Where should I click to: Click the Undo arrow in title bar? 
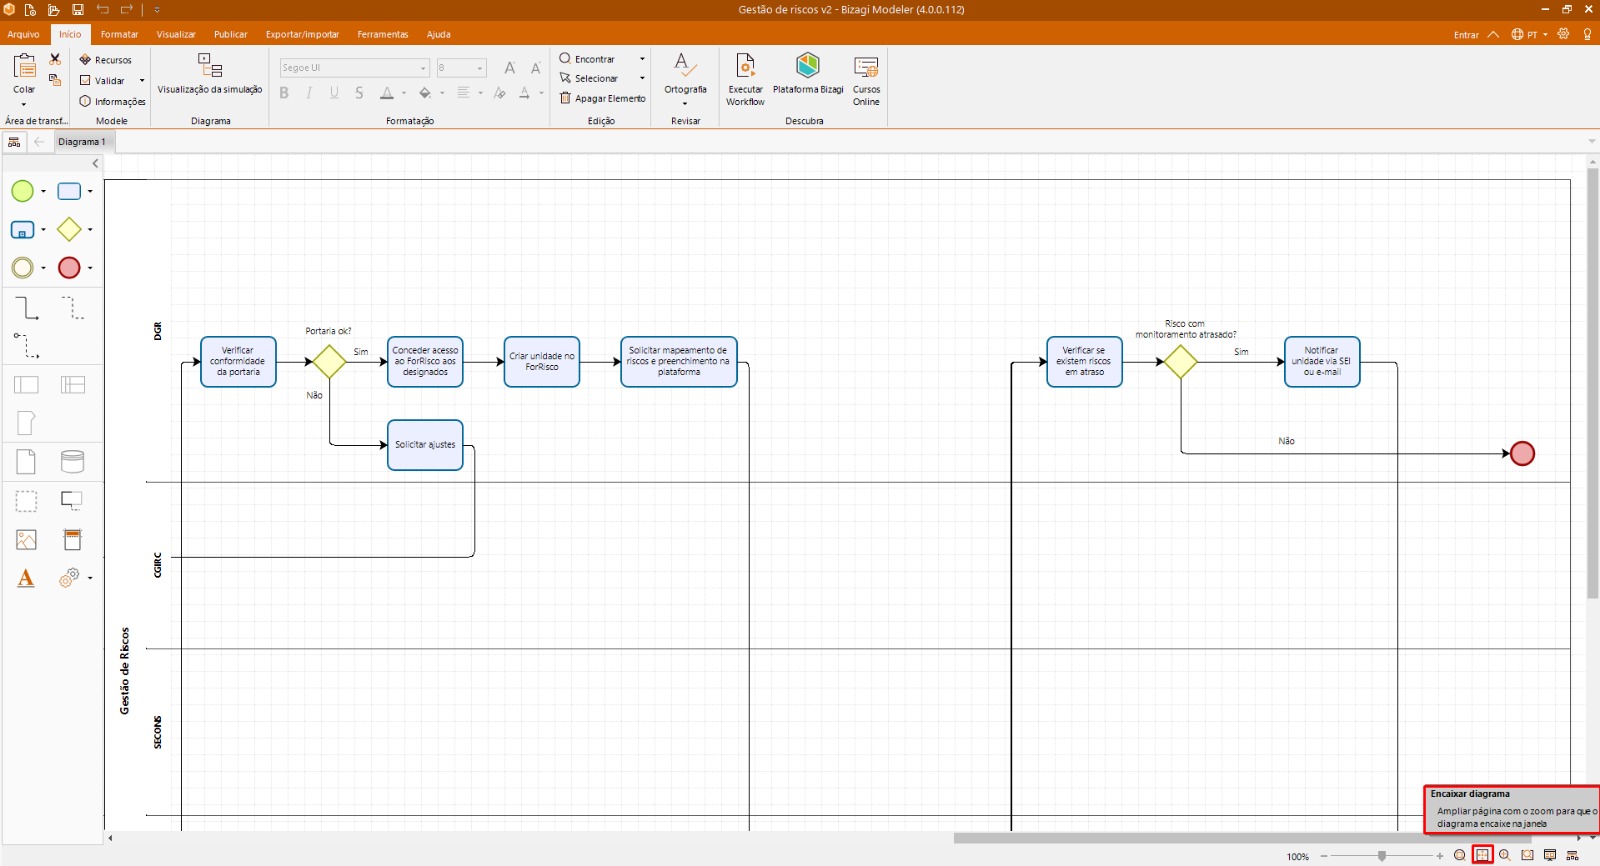tap(102, 9)
